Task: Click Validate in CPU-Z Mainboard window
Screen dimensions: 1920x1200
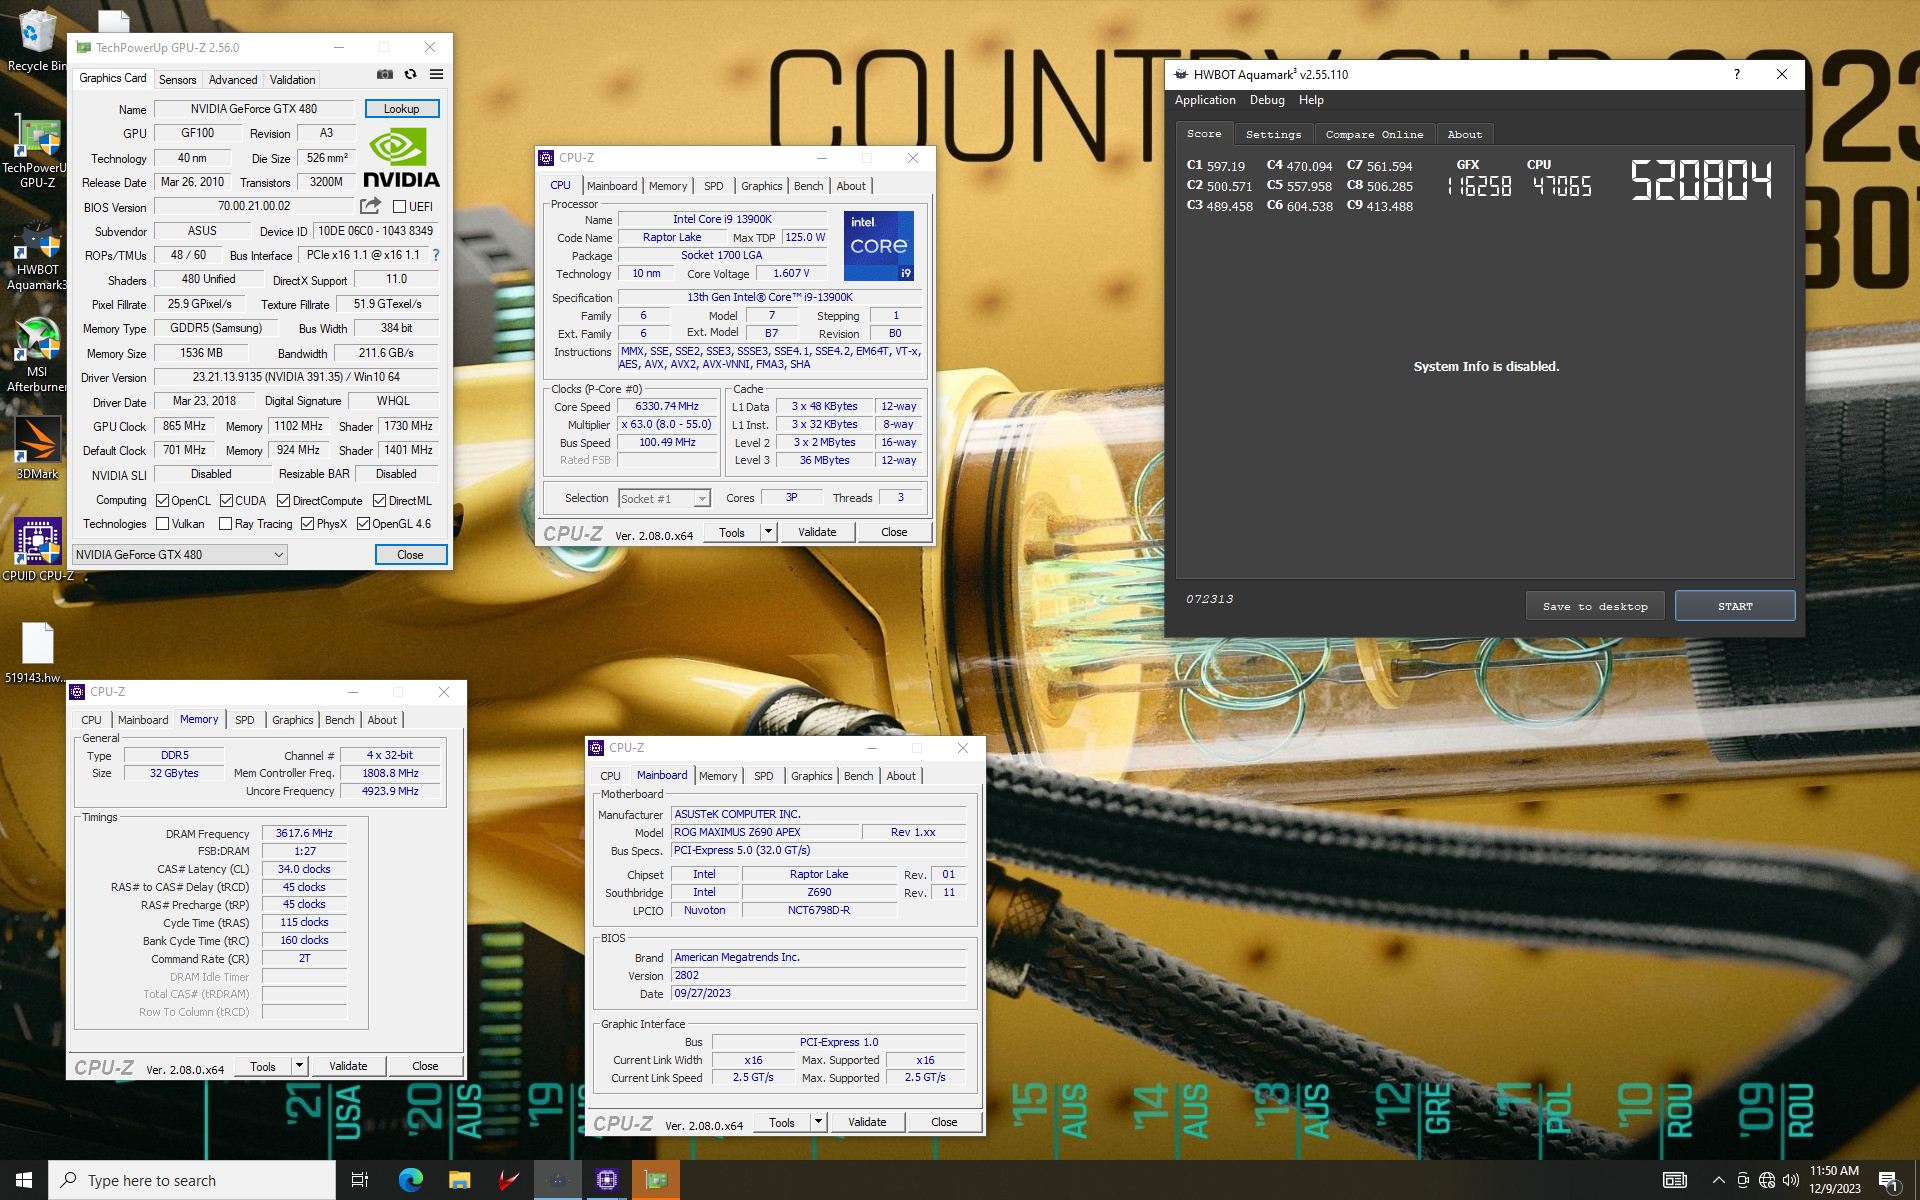Action: [867, 1122]
